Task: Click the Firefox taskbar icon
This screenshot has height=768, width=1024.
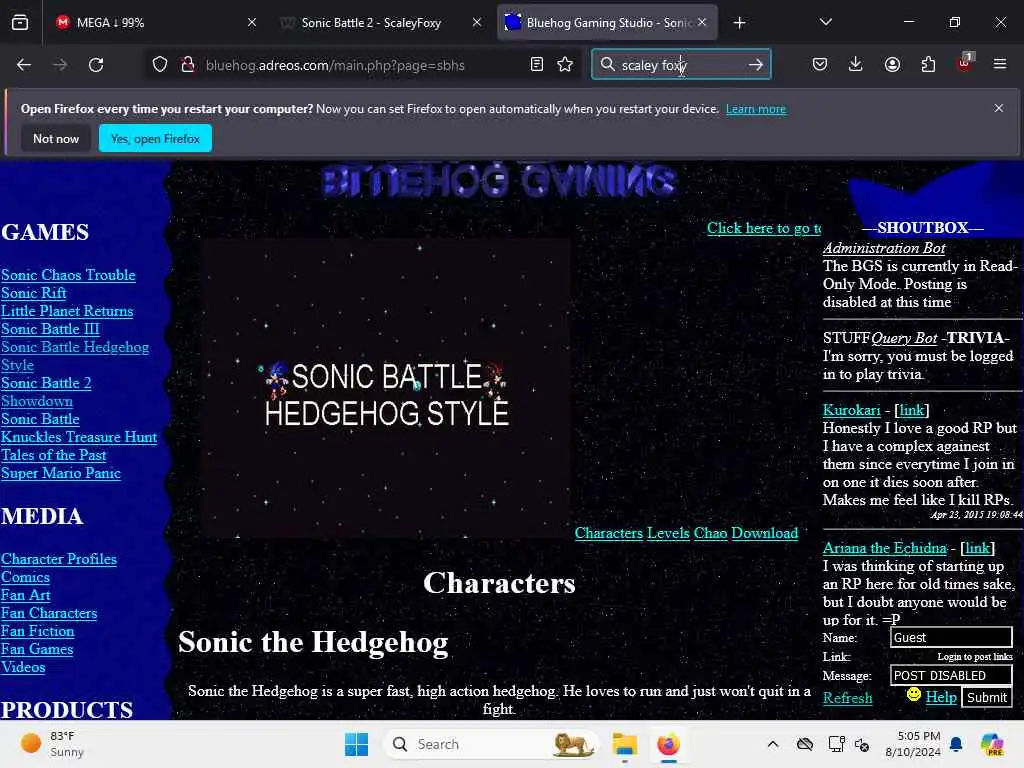Action: [668, 744]
